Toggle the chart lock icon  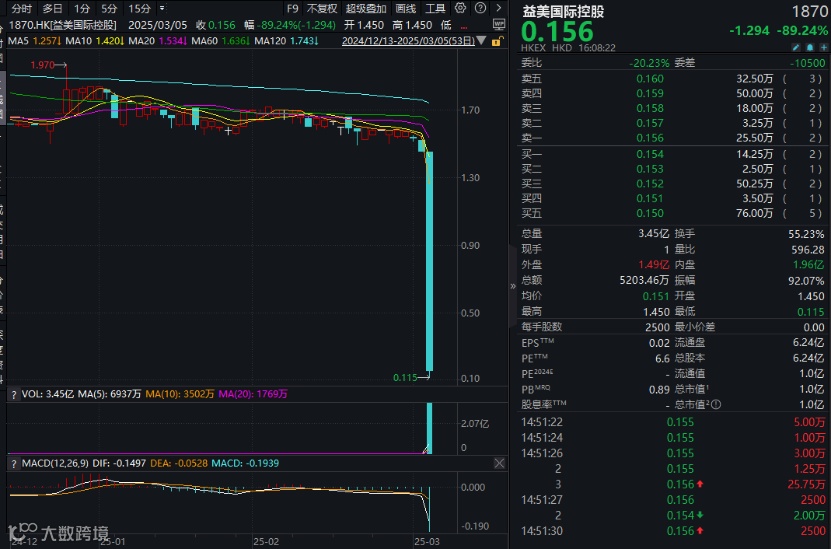pyautogui.click(x=497, y=41)
